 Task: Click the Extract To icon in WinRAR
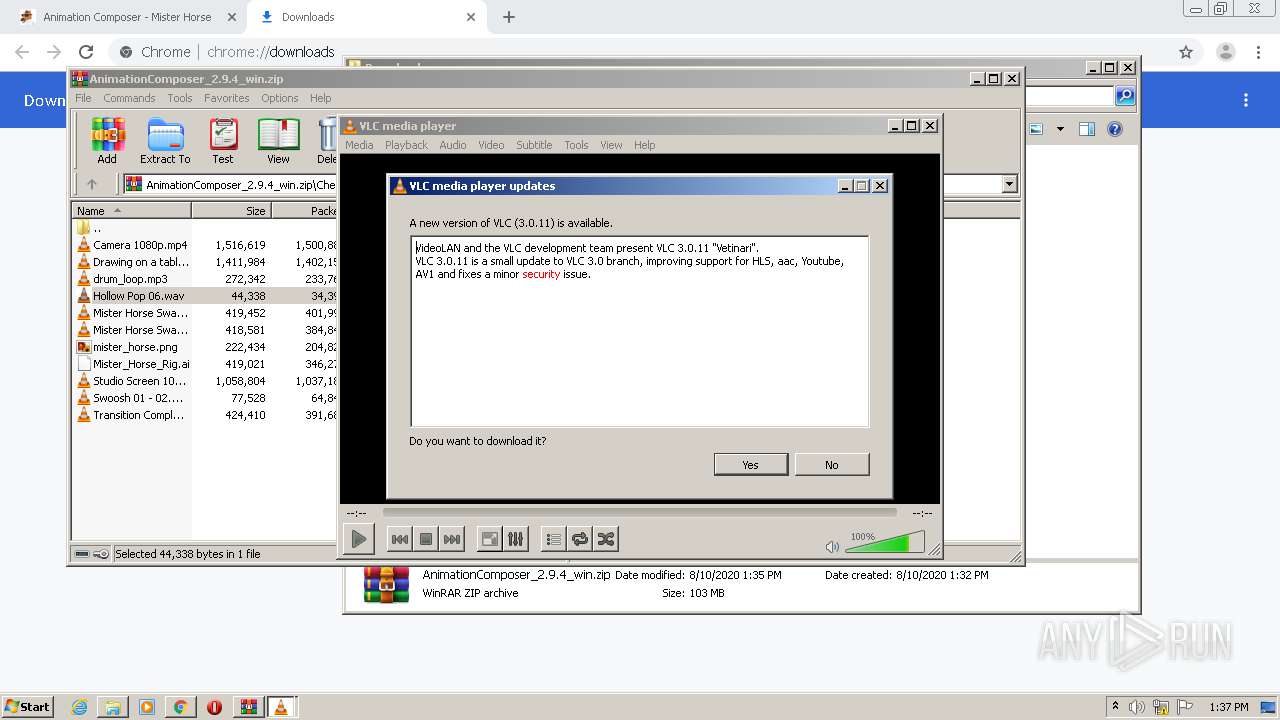click(165, 141)
